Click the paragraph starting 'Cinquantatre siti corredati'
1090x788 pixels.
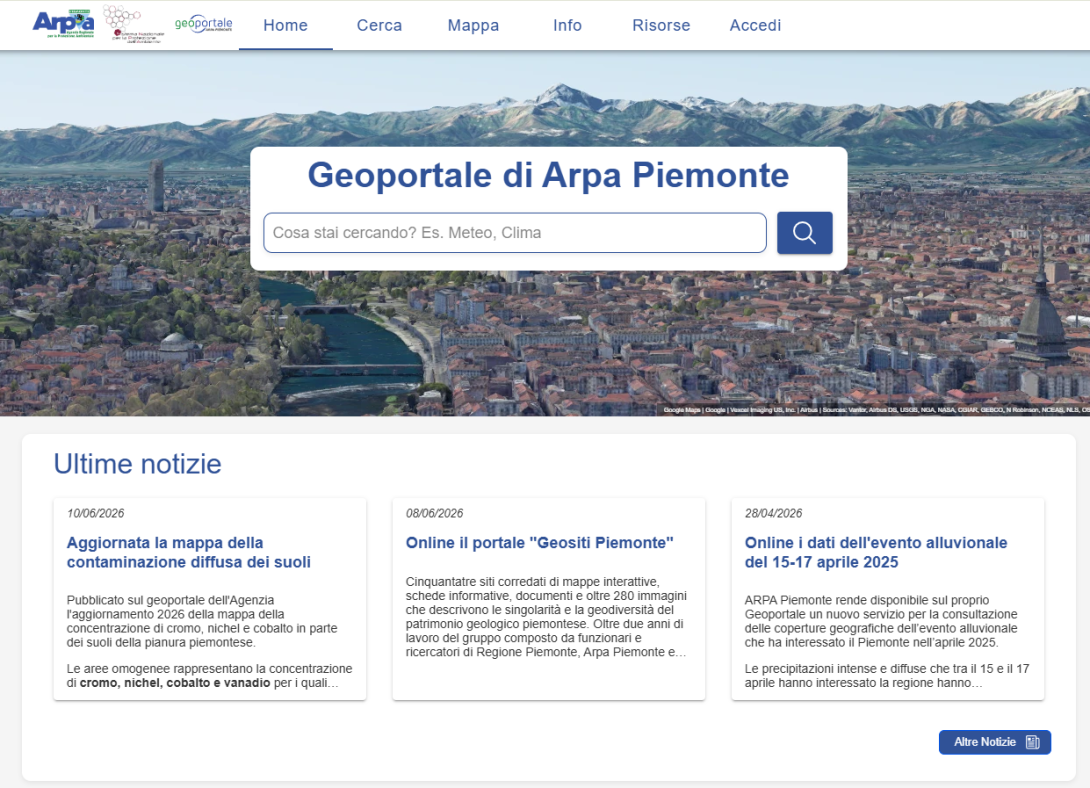[x=546, y=617]
